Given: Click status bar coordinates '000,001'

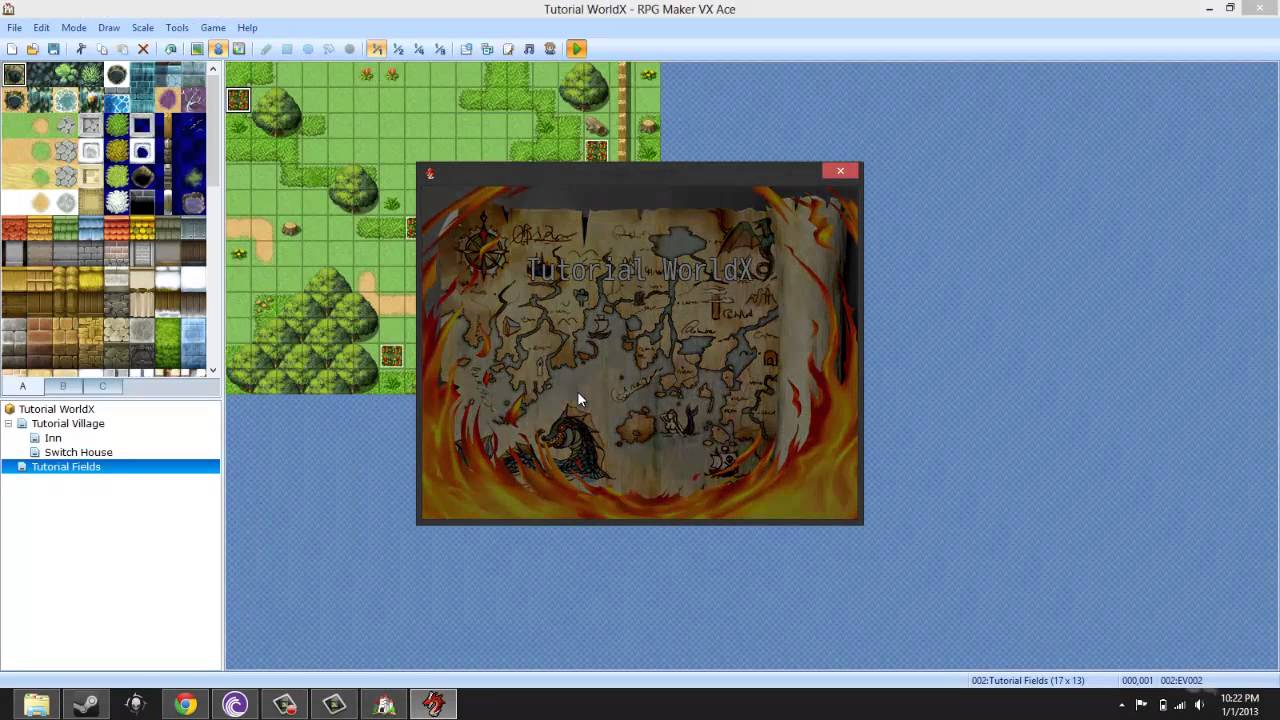Looking at the screenshot, I should coord(1137,681).
